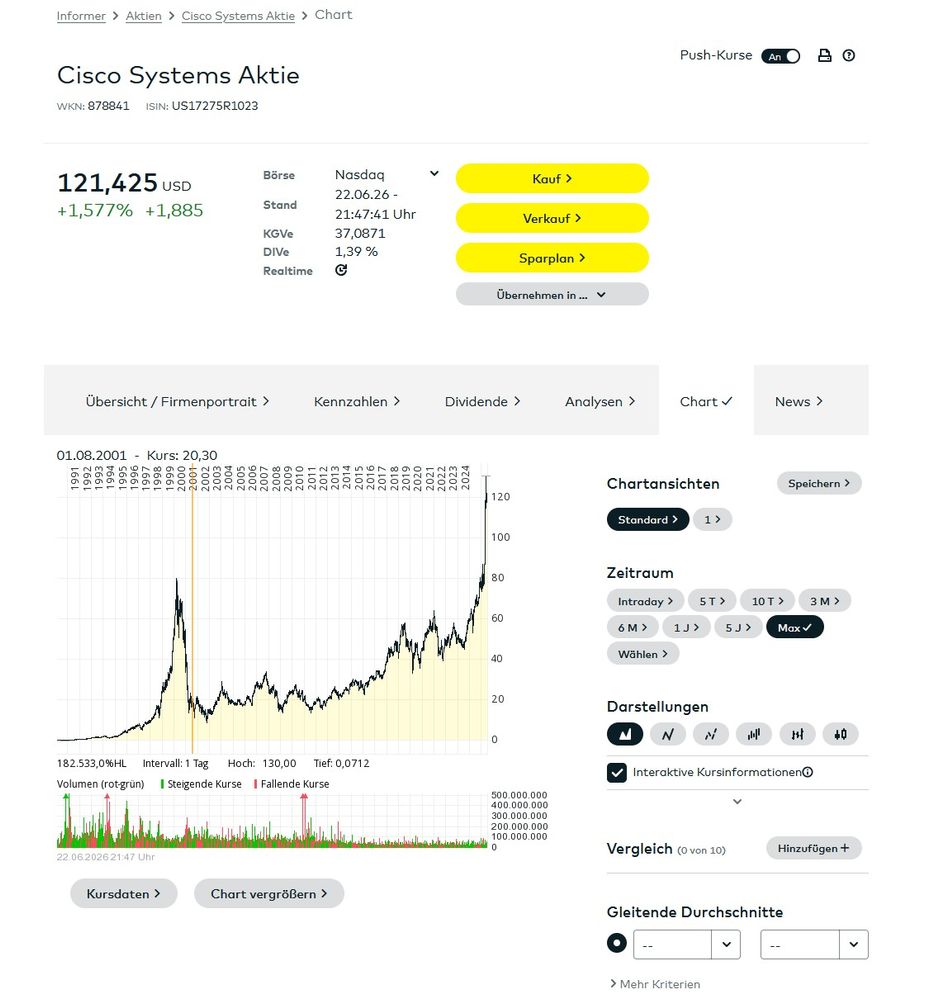
Task: Click the percentage change +1,577%
Action: click(95, 210)
